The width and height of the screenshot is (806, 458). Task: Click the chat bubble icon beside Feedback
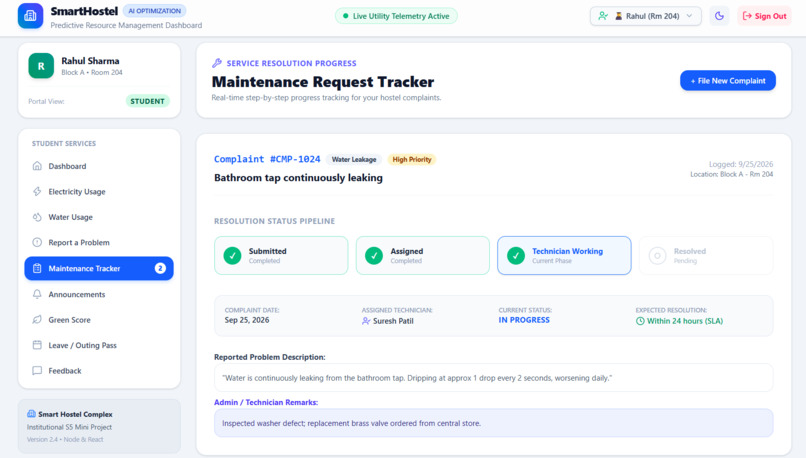pyautogui.click(x=37, y=371)
